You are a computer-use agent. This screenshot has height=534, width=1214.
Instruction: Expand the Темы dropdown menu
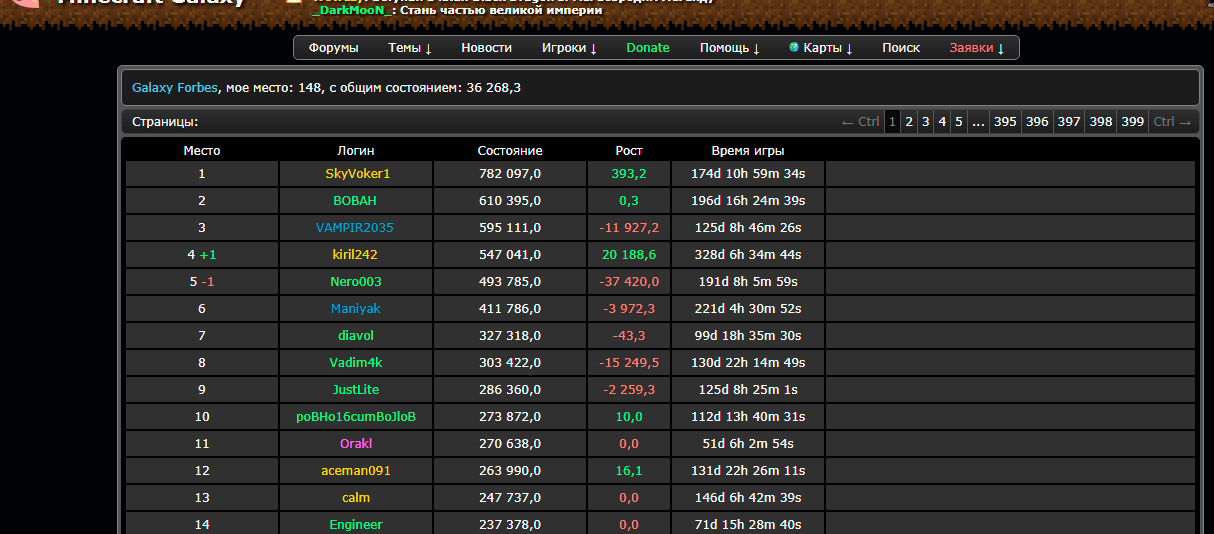tap(410, 48)
